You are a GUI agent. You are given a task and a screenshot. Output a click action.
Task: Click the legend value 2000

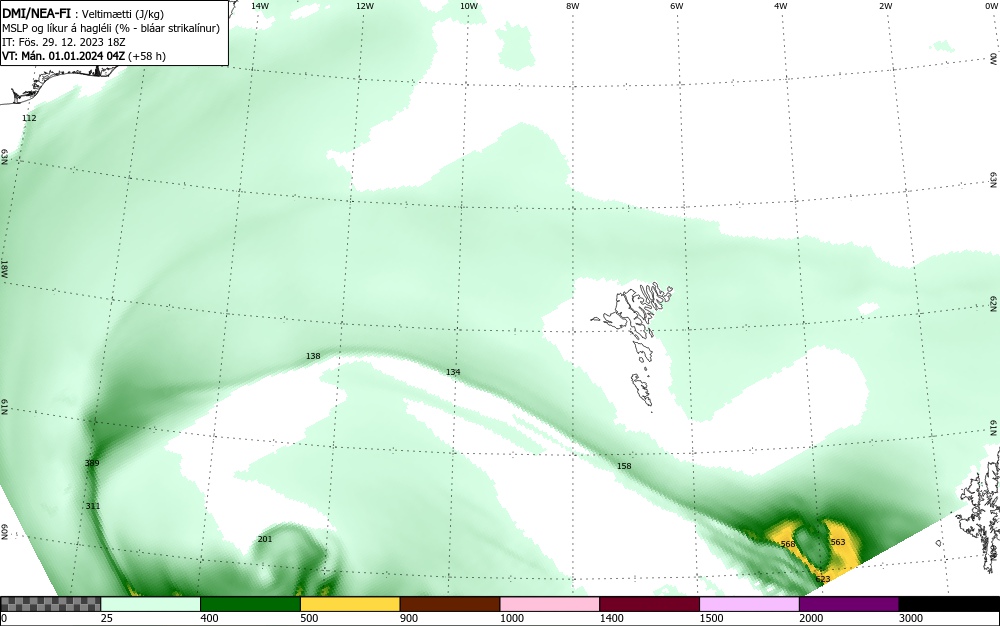click(811, 618)
